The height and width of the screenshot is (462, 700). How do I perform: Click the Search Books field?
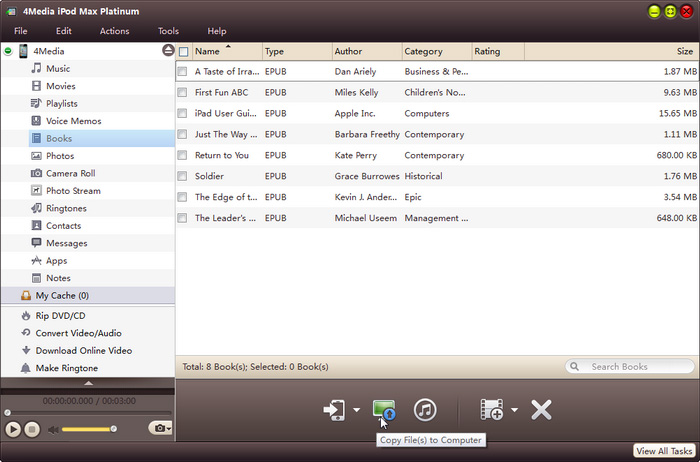(626, 367)
